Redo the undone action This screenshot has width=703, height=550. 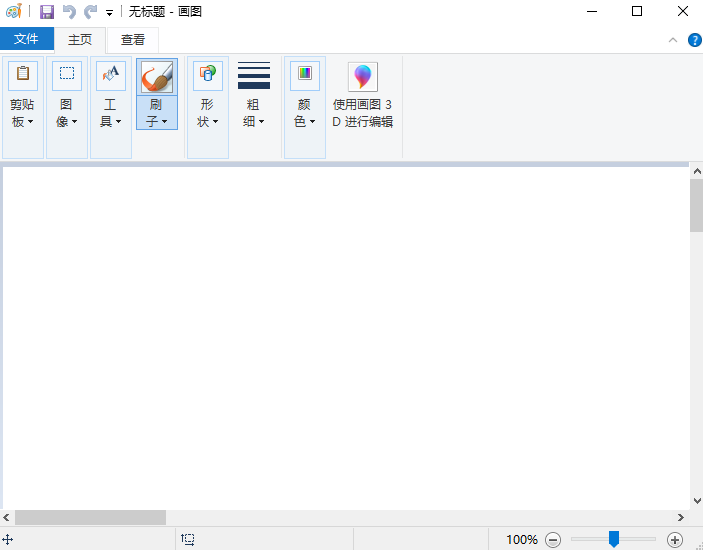(x=91, y=12)
